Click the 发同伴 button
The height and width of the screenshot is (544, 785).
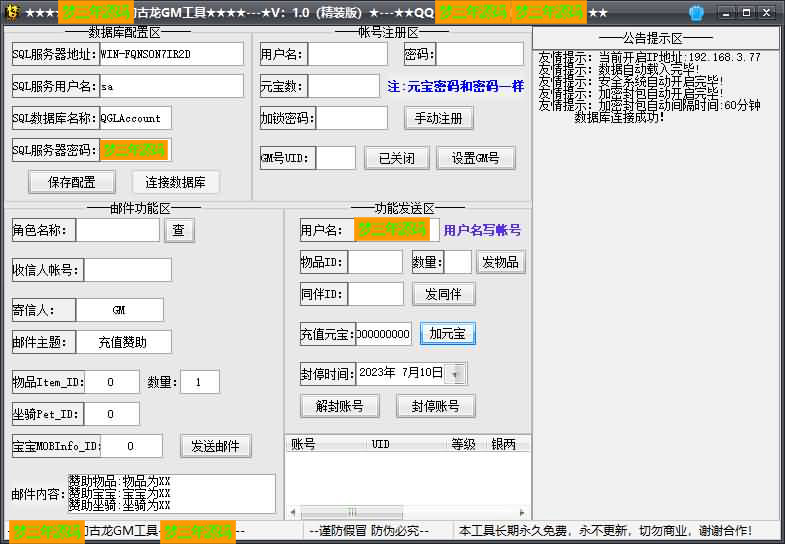pos(443,294)
